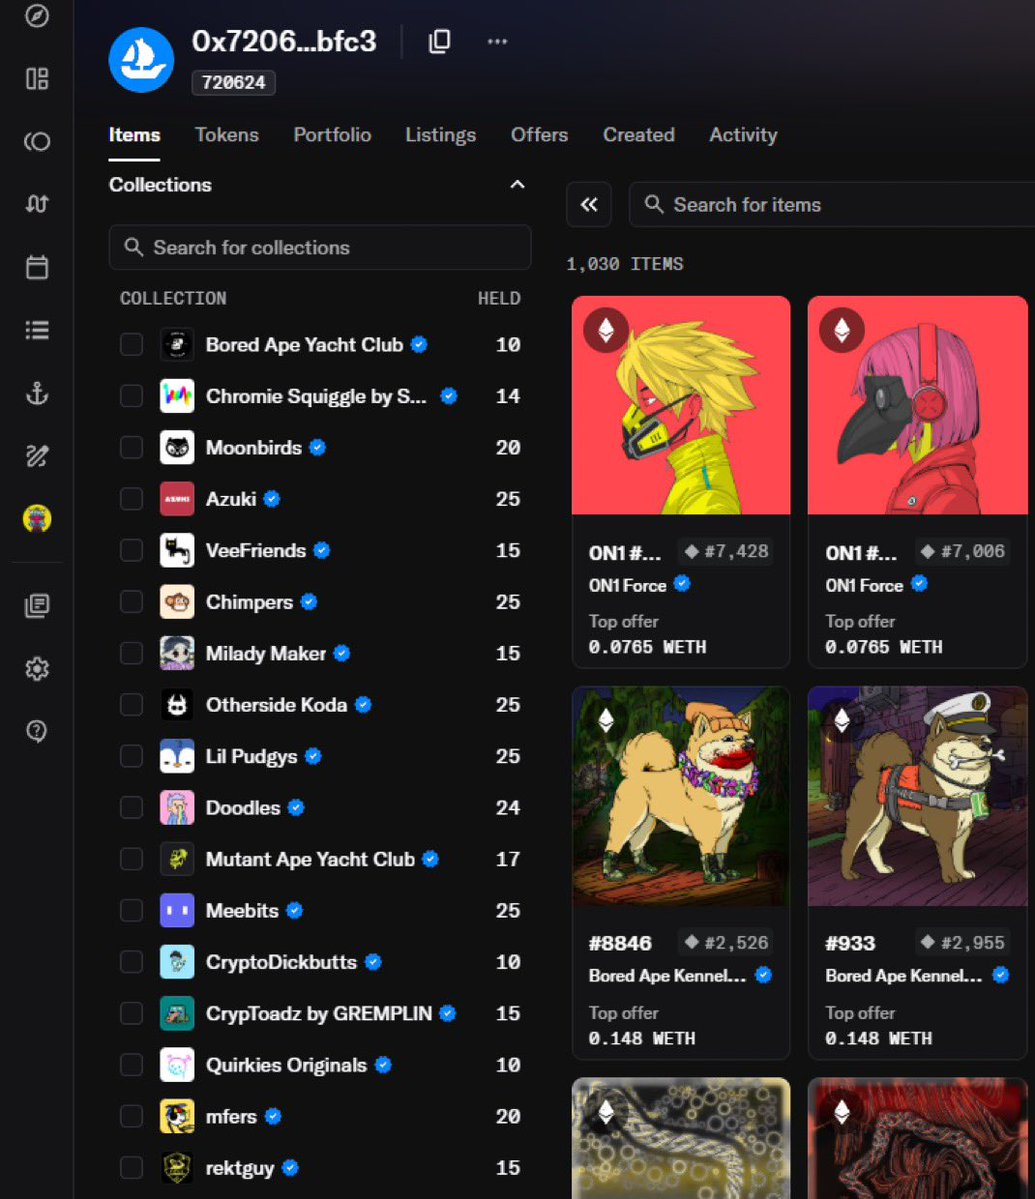Check the mfers collection checkbox
Viewport: 1035px width, 1199px height.
[x=131, y=1116]
